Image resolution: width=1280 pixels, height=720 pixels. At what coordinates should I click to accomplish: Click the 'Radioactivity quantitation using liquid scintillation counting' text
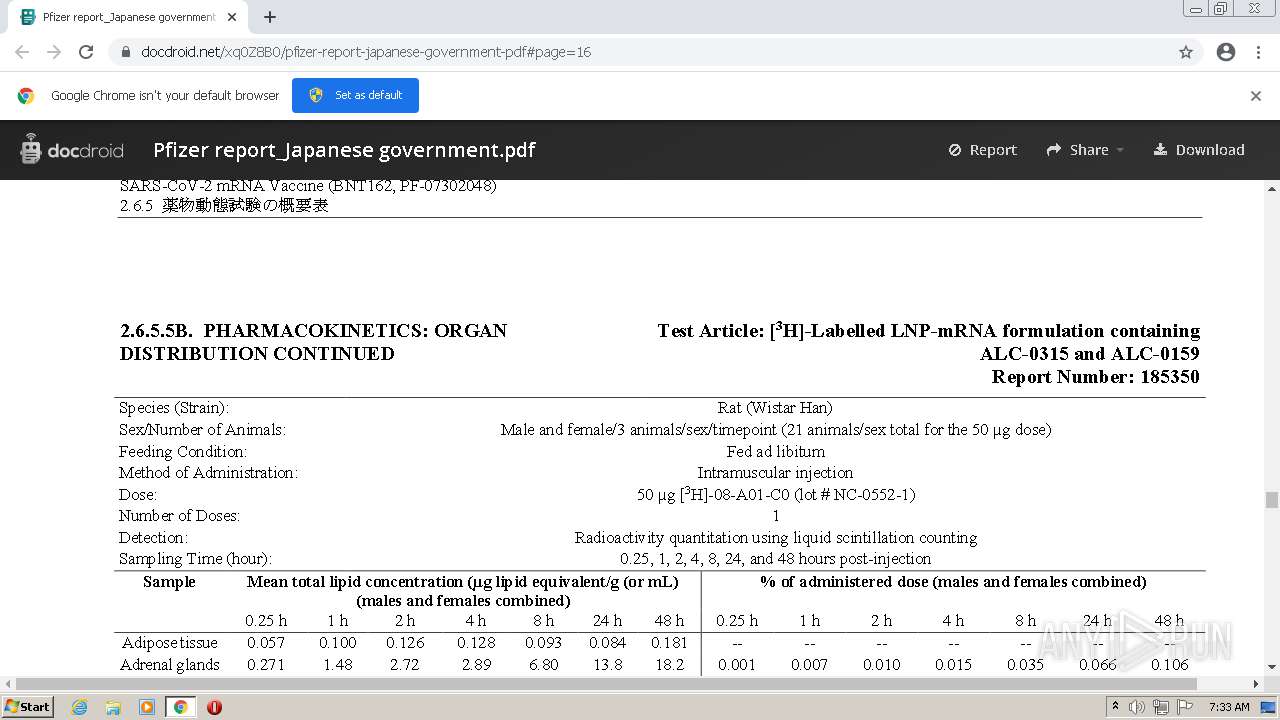coord(775,538)
